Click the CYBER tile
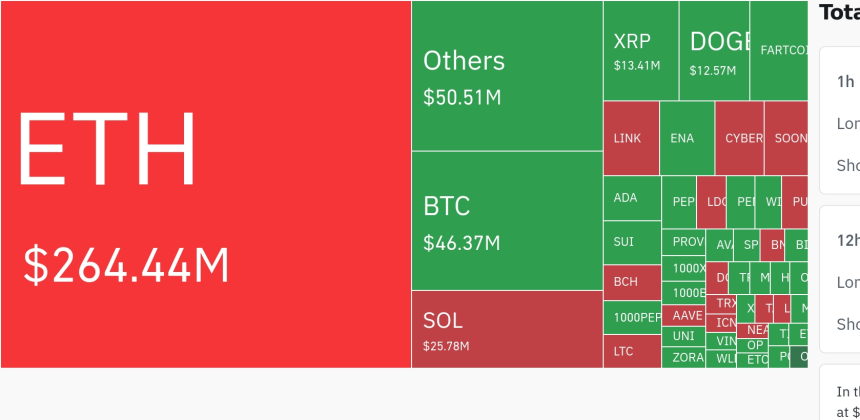860x420 pixels. tap(740, 138)
